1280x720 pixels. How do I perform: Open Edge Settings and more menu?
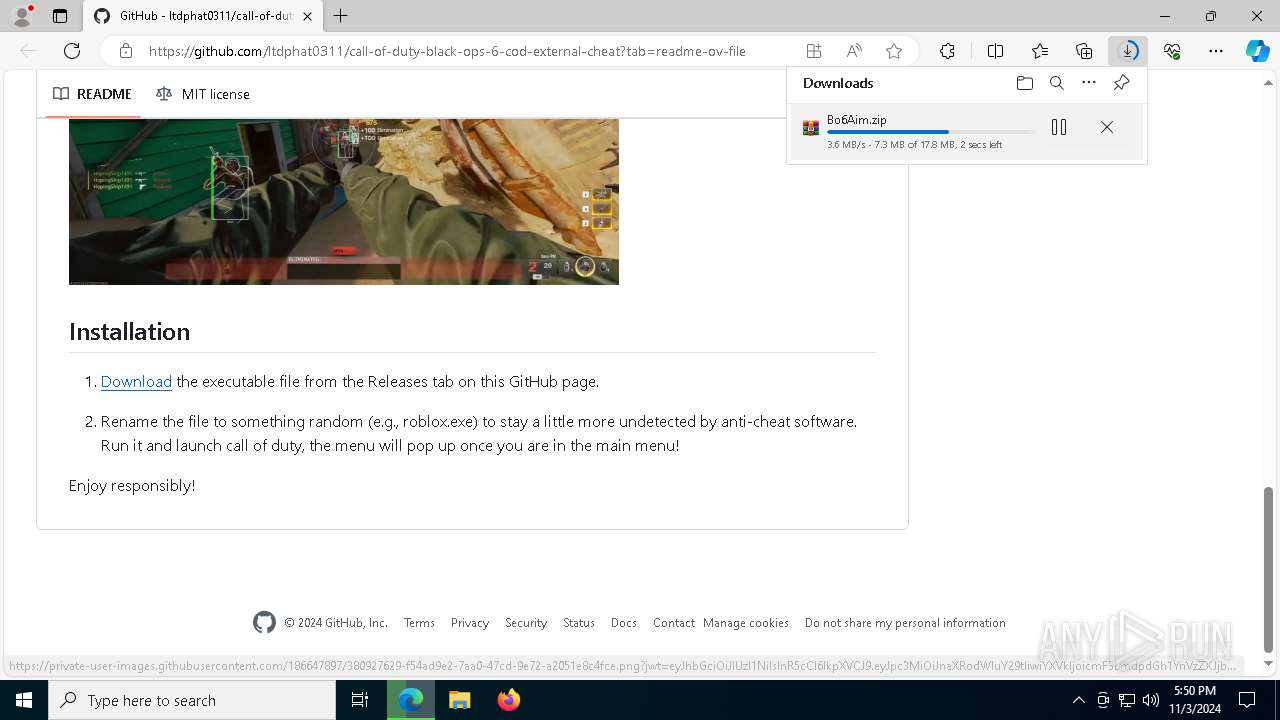coord(1216,51)
